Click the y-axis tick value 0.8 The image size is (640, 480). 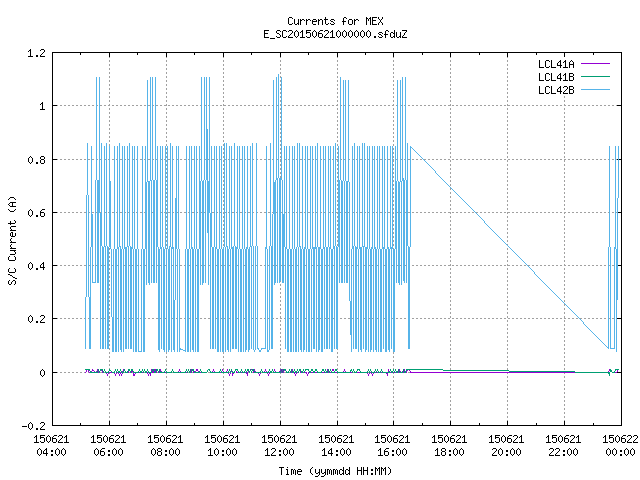[x=36, y=160]
